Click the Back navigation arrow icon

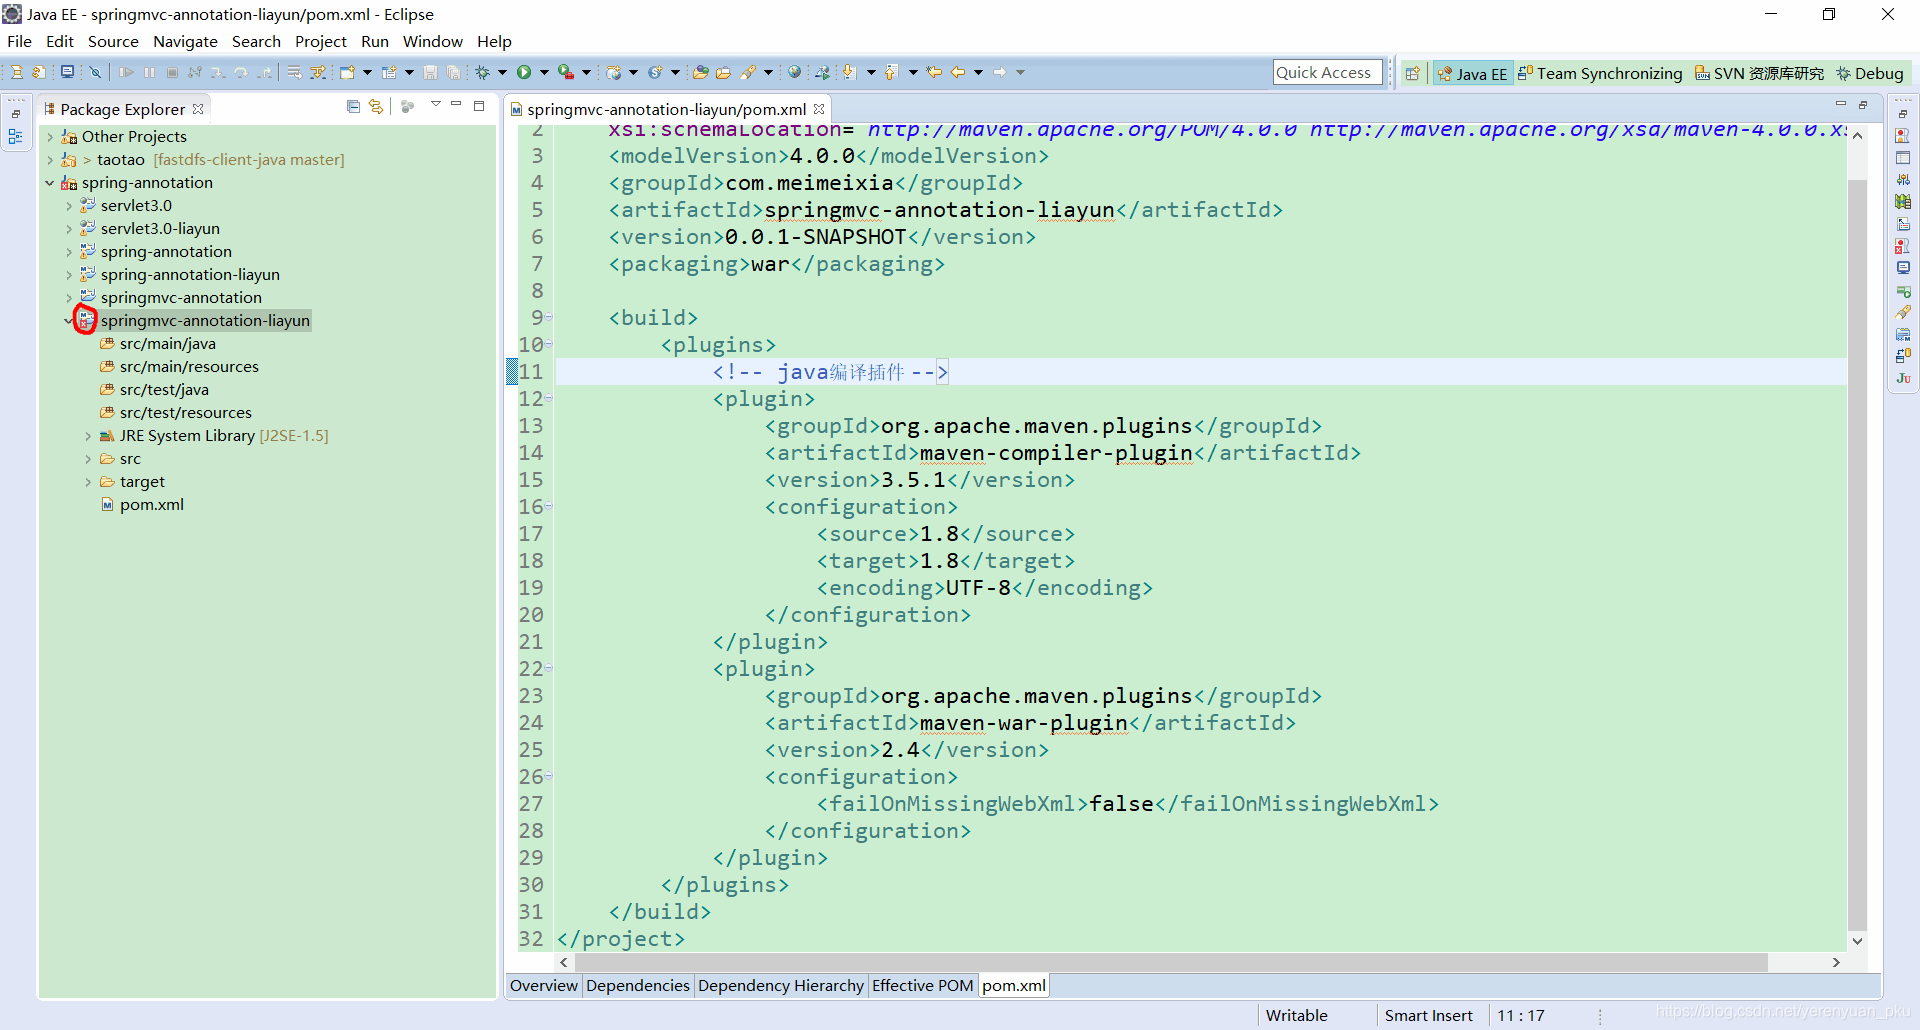tap(958, 72)
